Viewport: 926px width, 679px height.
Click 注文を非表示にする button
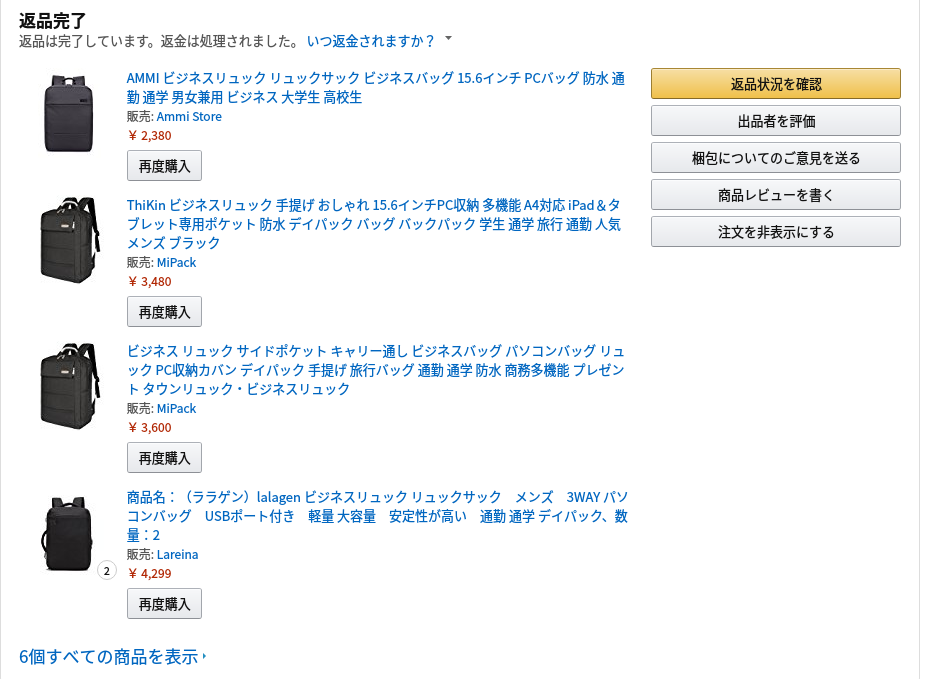[775, 232]
